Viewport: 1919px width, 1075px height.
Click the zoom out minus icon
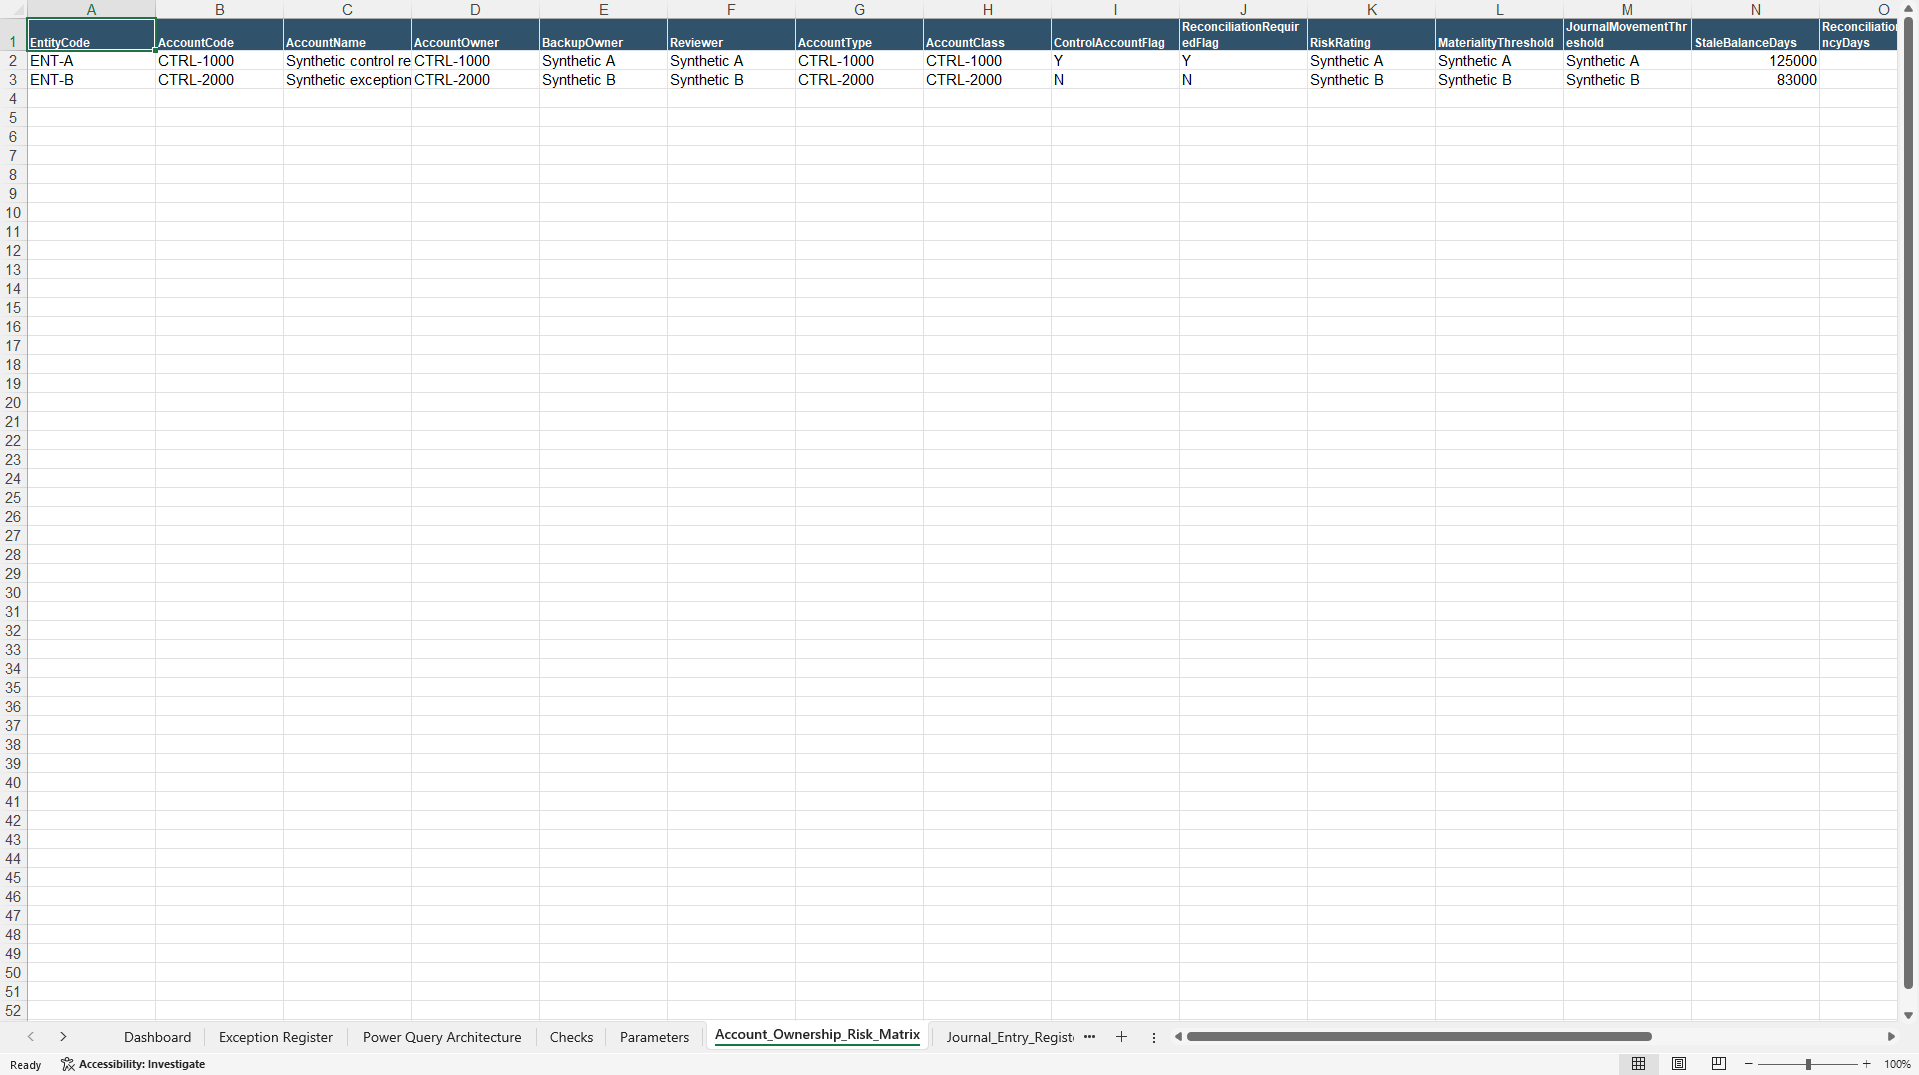click(x=1749, y=1064)
